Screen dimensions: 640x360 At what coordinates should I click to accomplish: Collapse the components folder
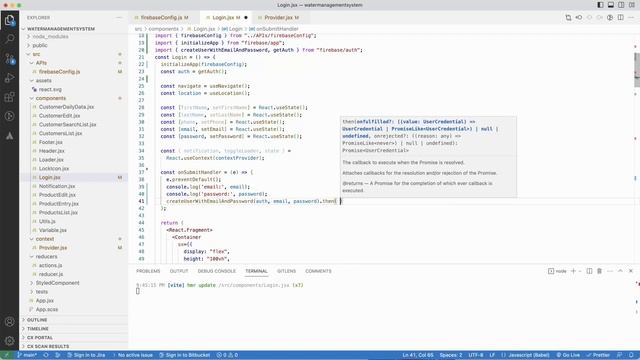click(51, 98)
